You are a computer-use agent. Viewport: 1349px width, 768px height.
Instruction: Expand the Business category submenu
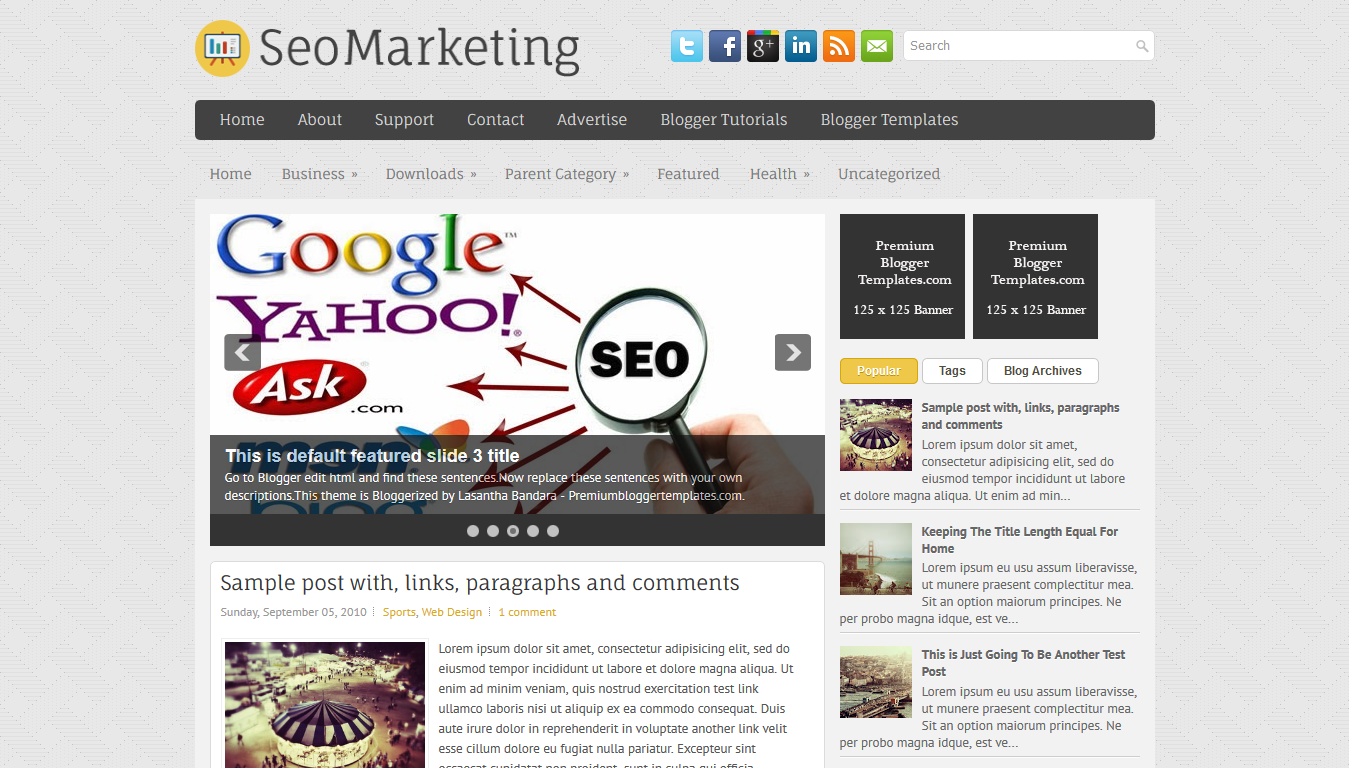tap(319, 174)
